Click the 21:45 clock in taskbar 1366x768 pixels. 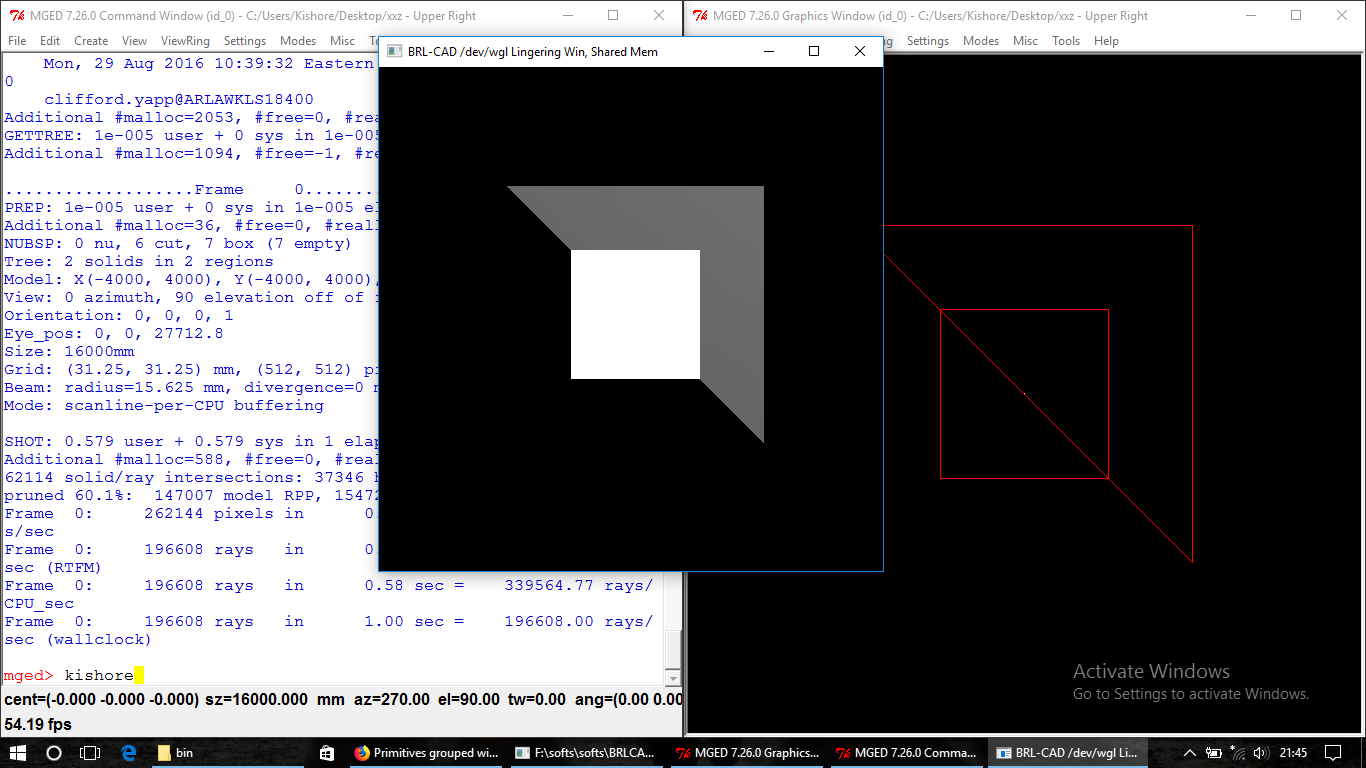1293,753
